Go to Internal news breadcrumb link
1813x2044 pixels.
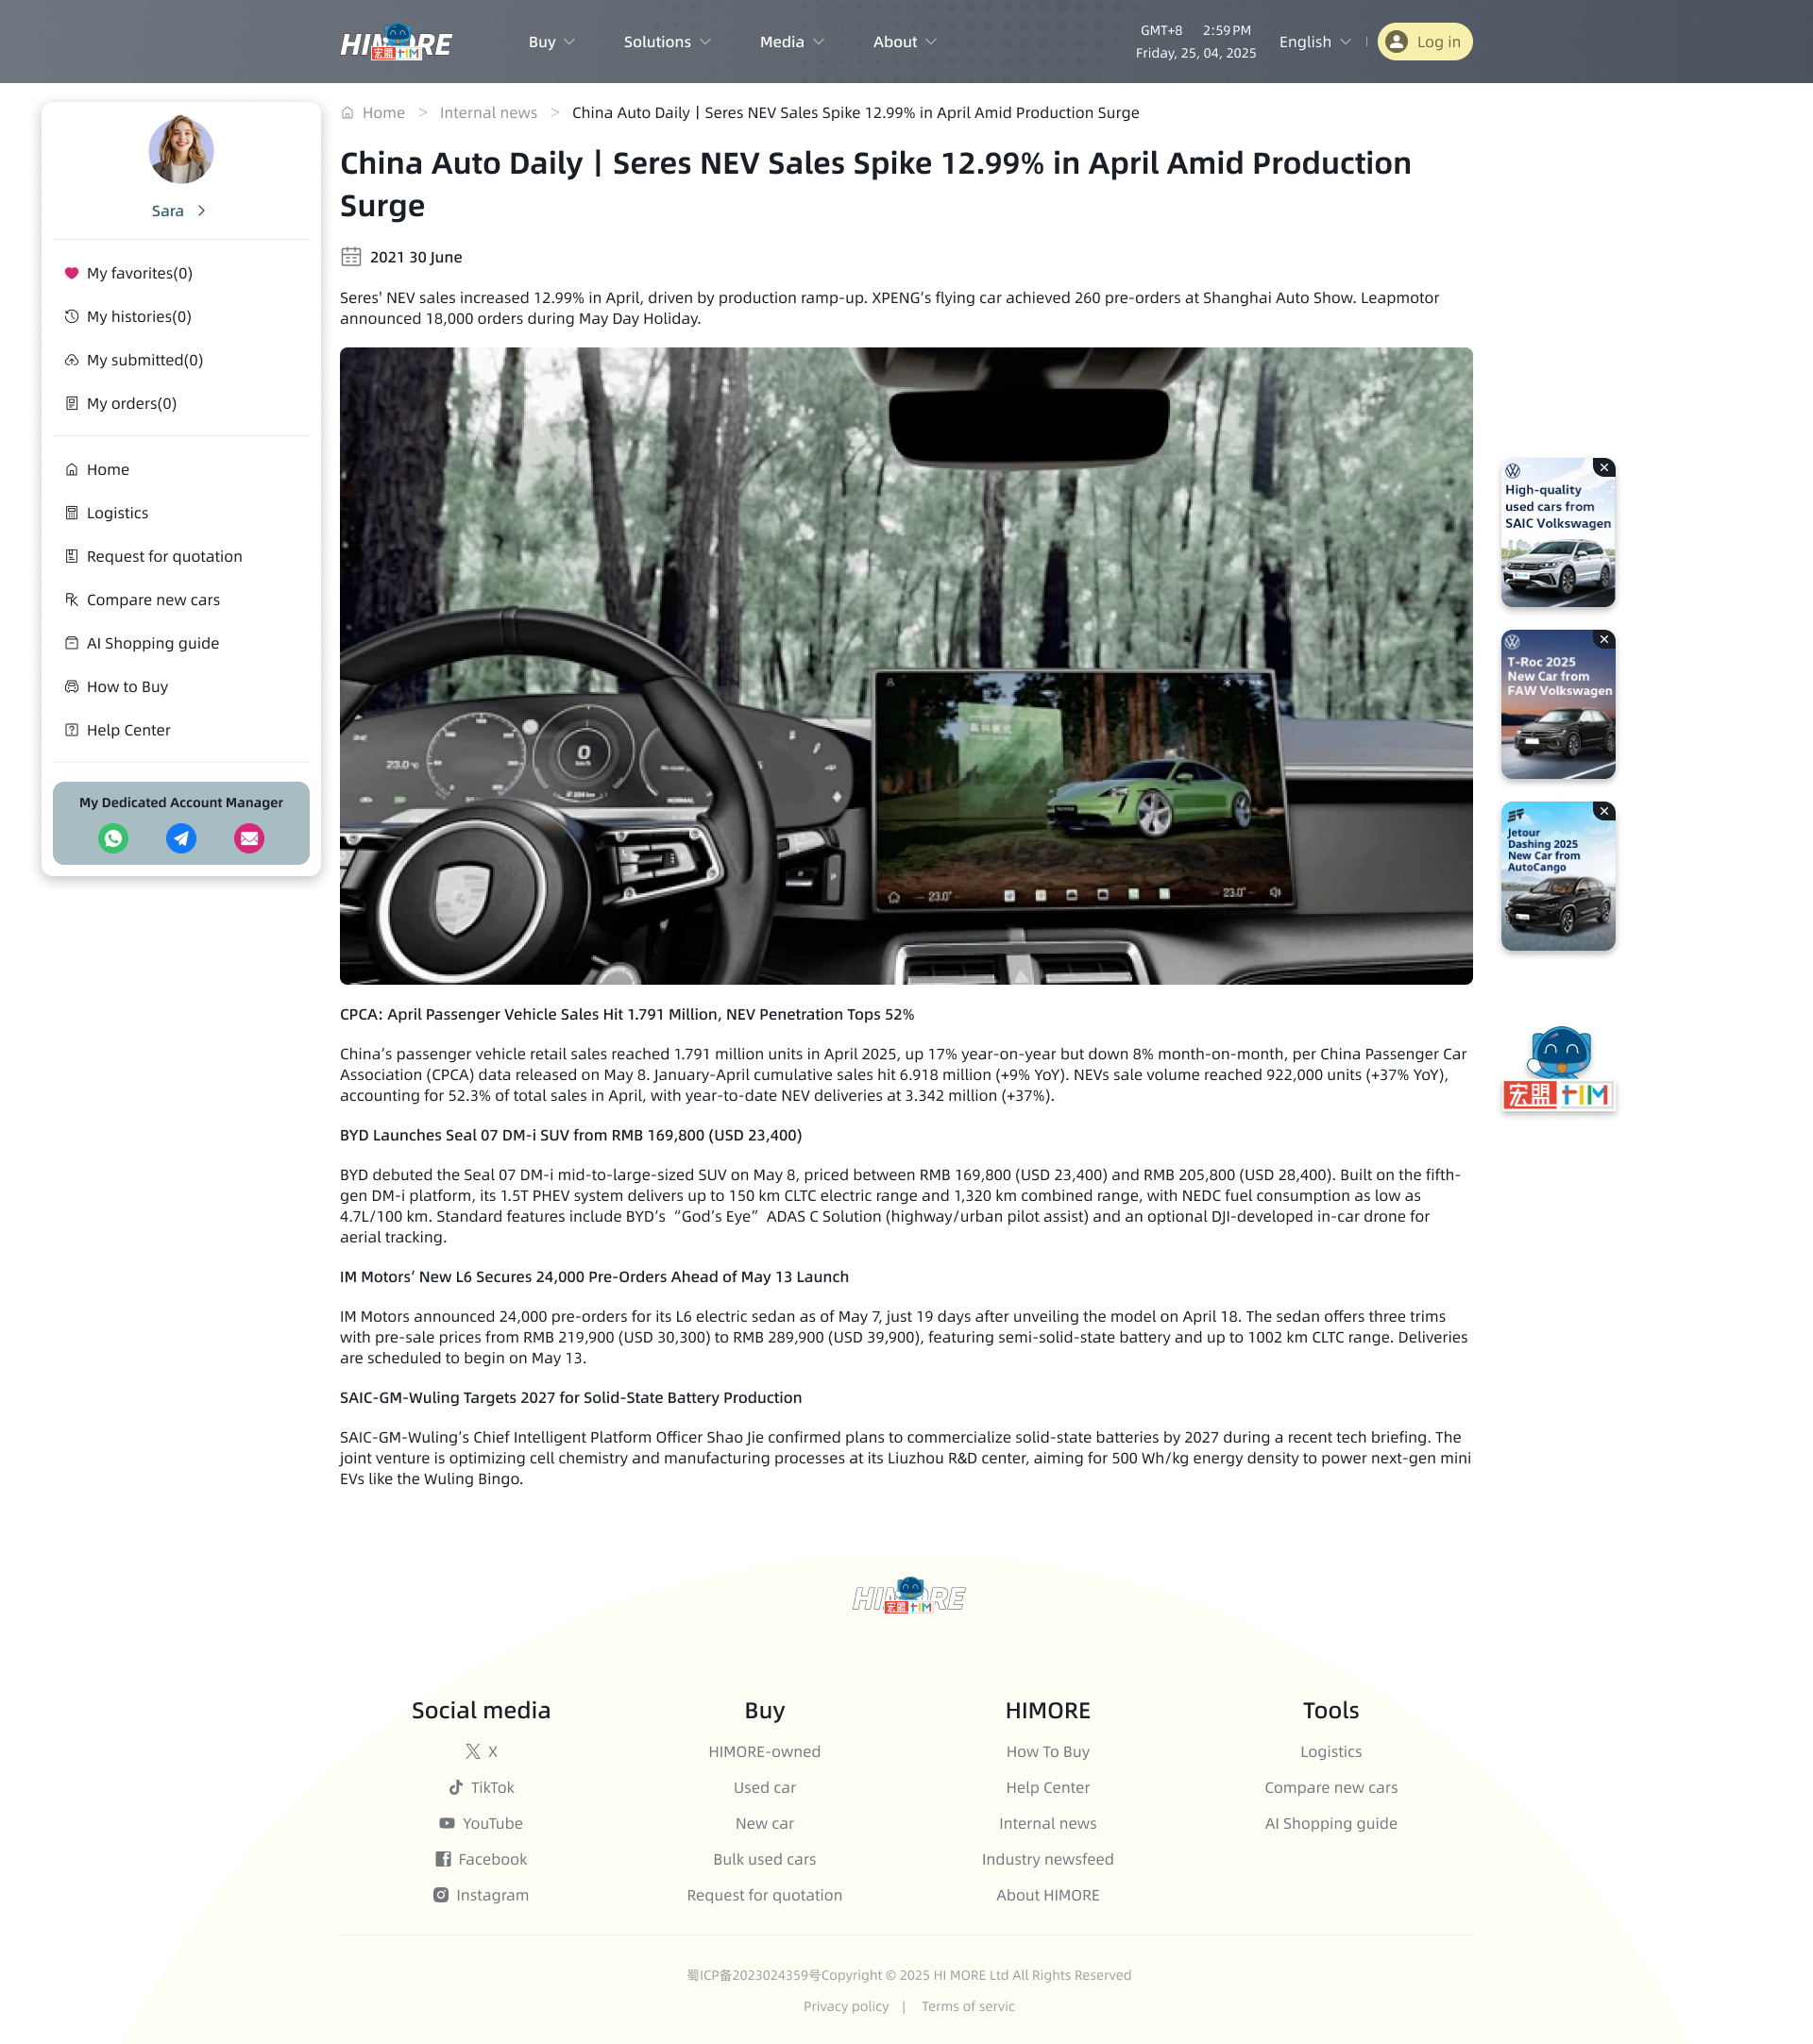tap(488, 113)
